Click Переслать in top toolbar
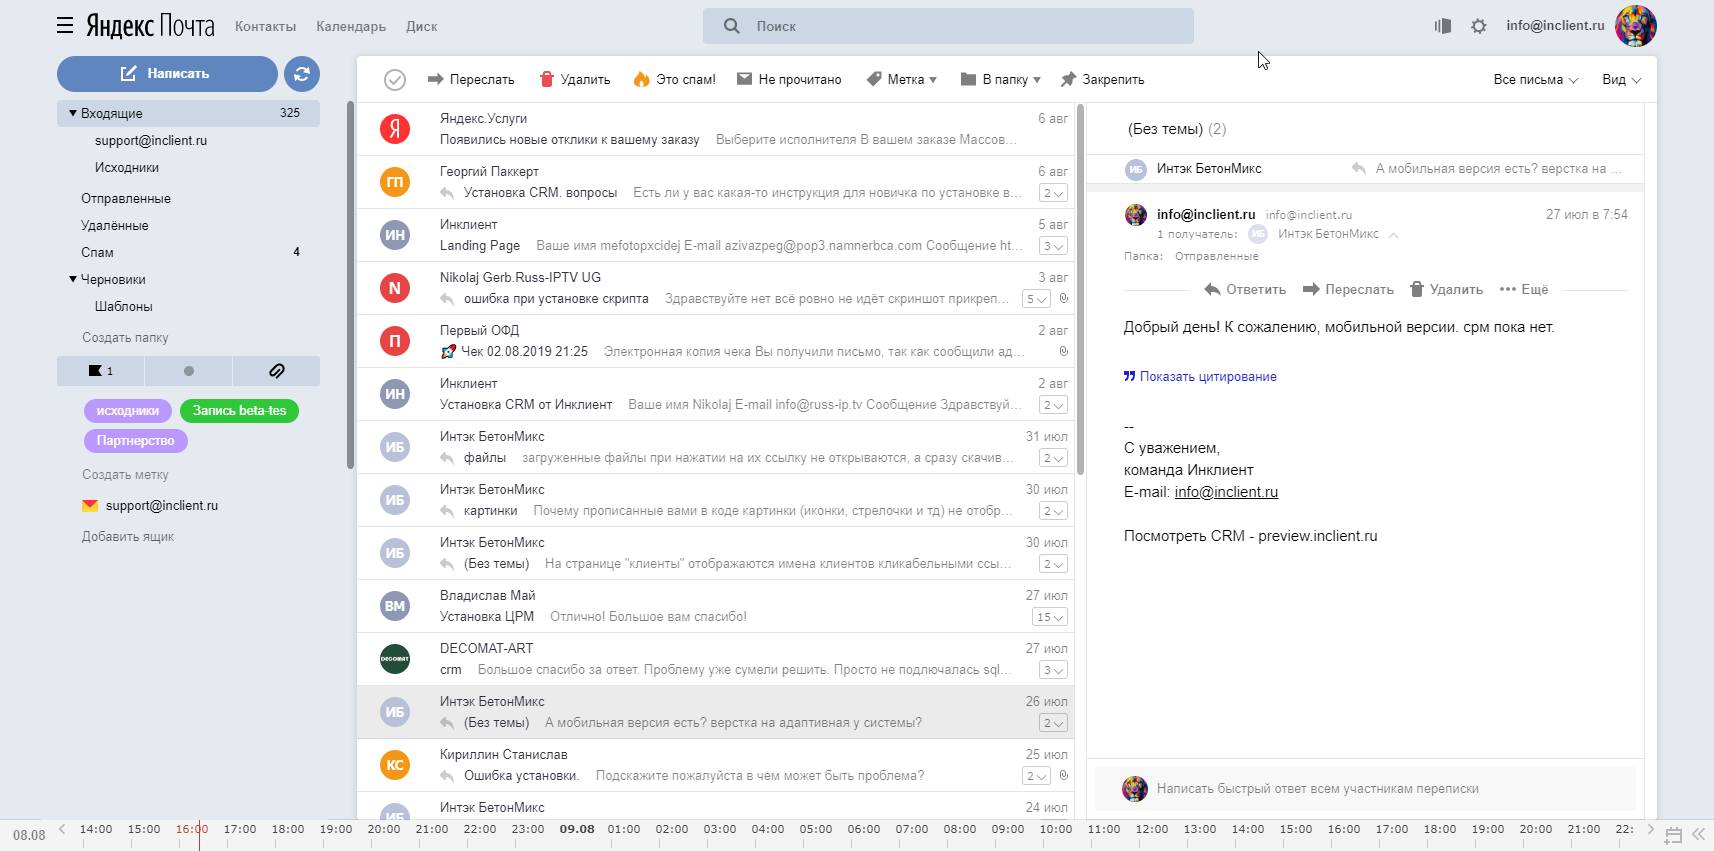The image size is (1714, 851). click(471, 79)
